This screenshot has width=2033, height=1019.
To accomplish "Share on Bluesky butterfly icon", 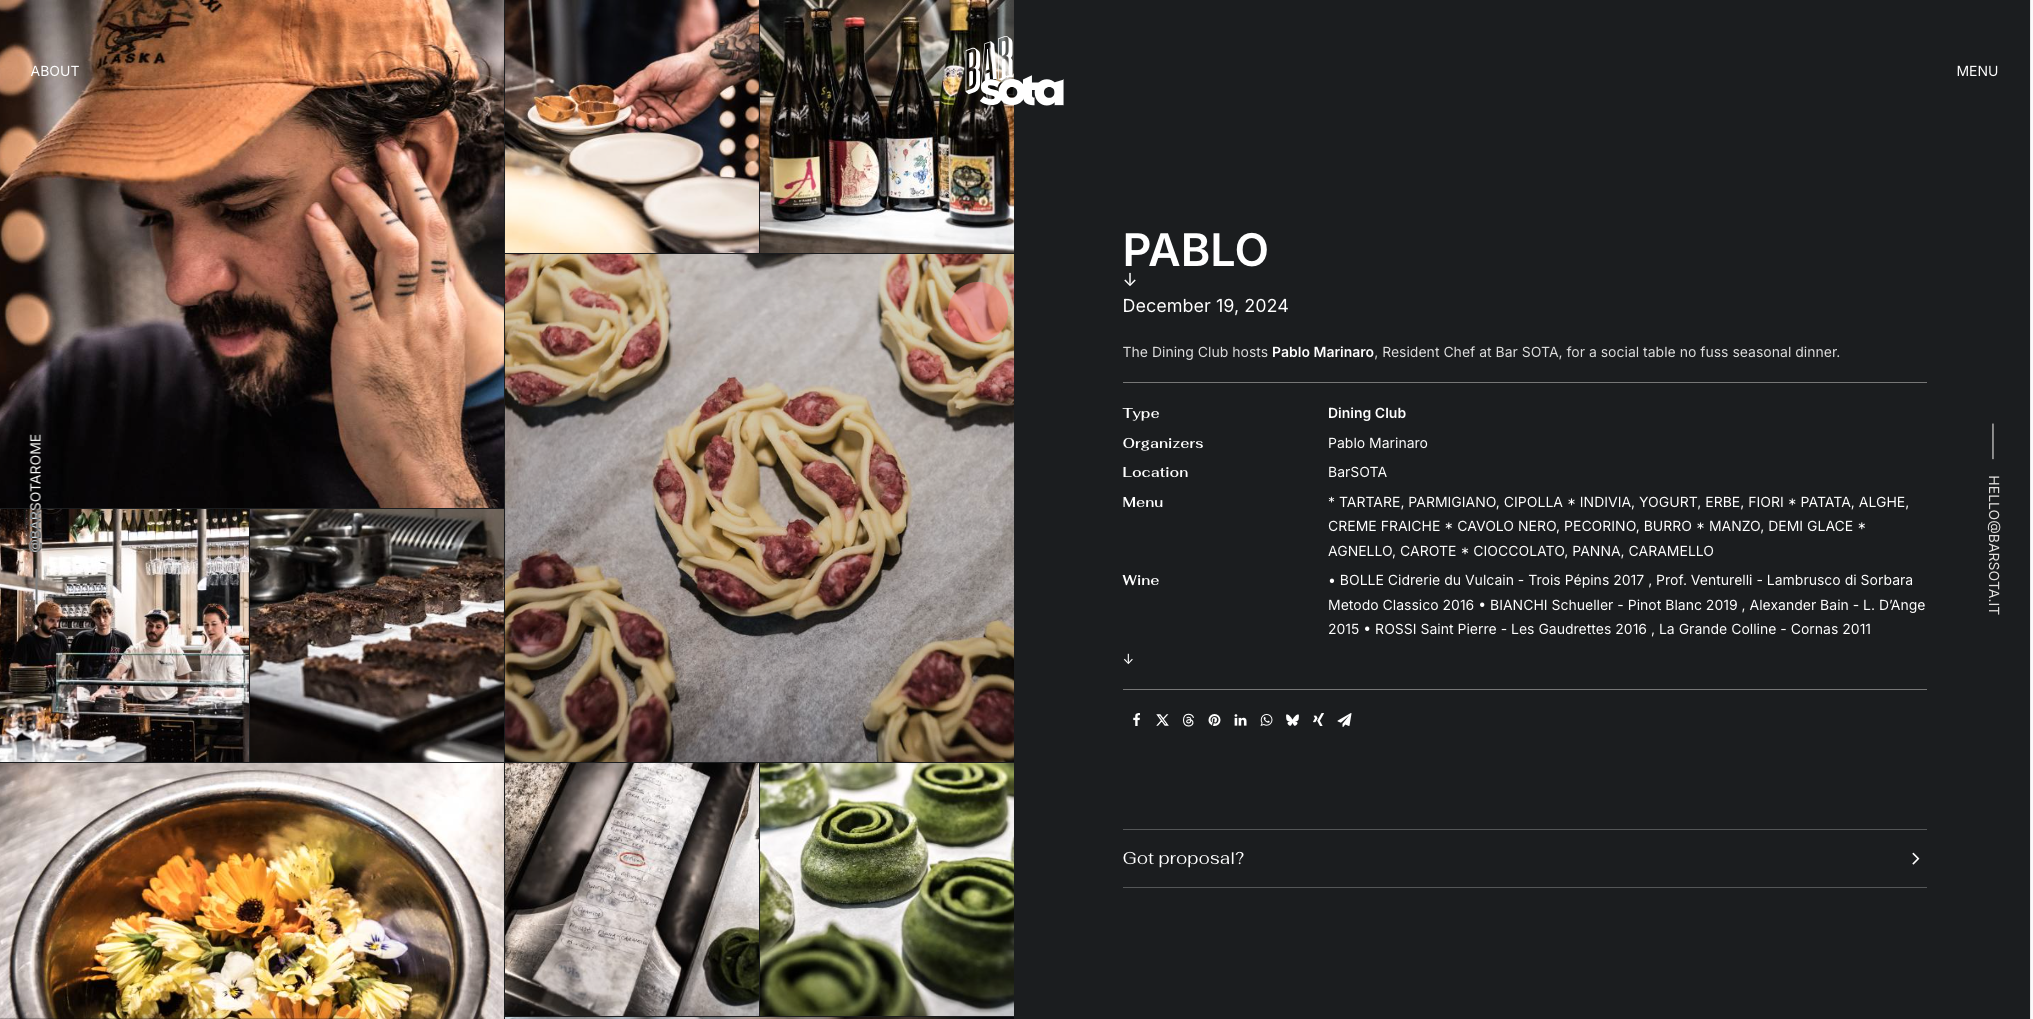I will tap(1292, 720).
